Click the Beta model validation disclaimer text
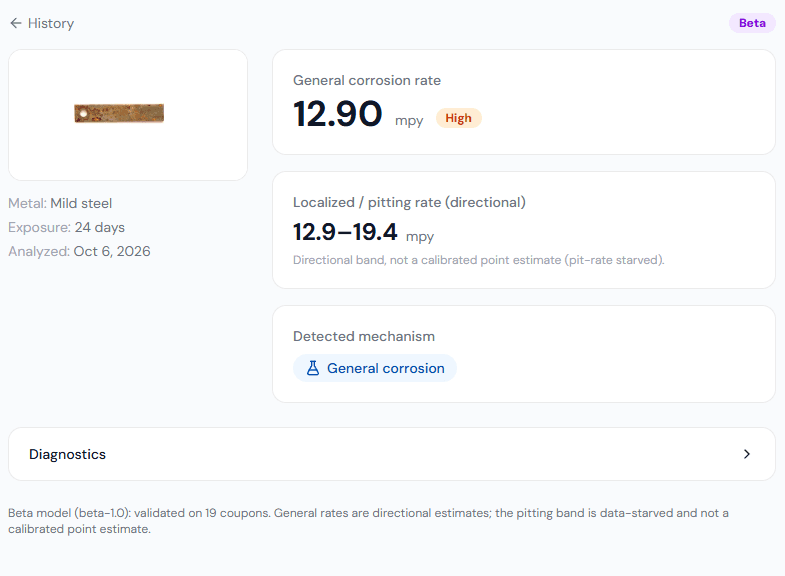The height and width of the screenshot is (576, 785). point(368,521)
